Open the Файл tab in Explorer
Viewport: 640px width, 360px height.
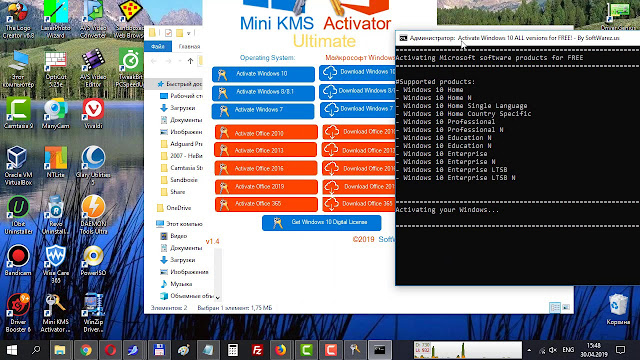pos(158,47)
